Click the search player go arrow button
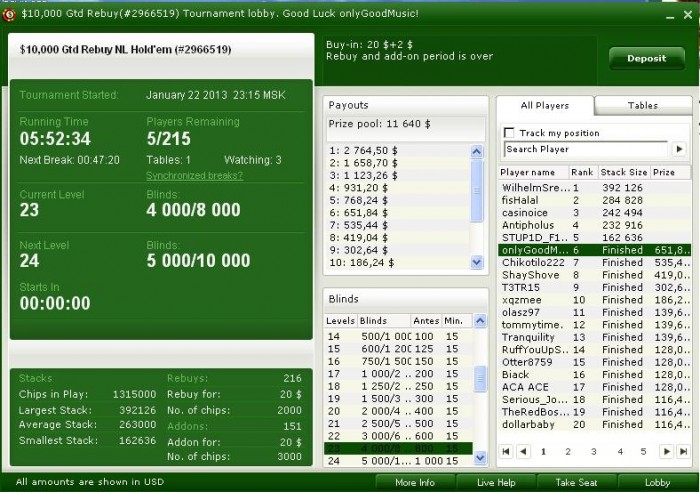The width and height of the screenshot is (700, 492). (x=679, y=149)
